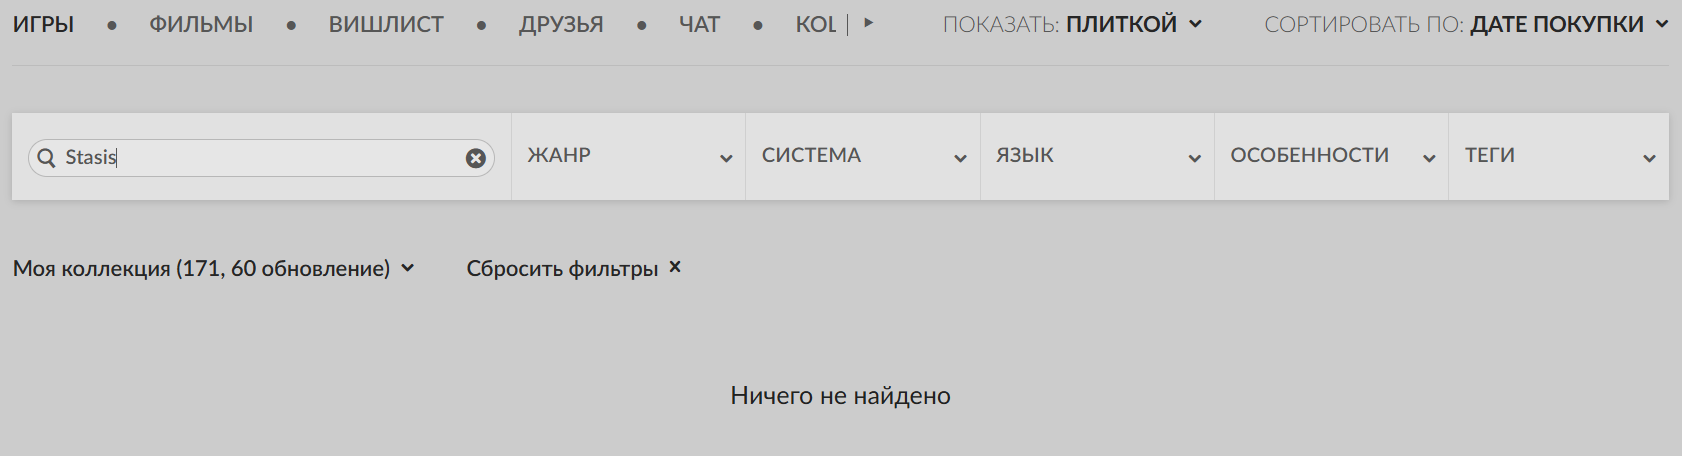1682x456 pixels.
Task: Expand the ОСОБЕННОСТИ filter
Action: pos(1331,156)
